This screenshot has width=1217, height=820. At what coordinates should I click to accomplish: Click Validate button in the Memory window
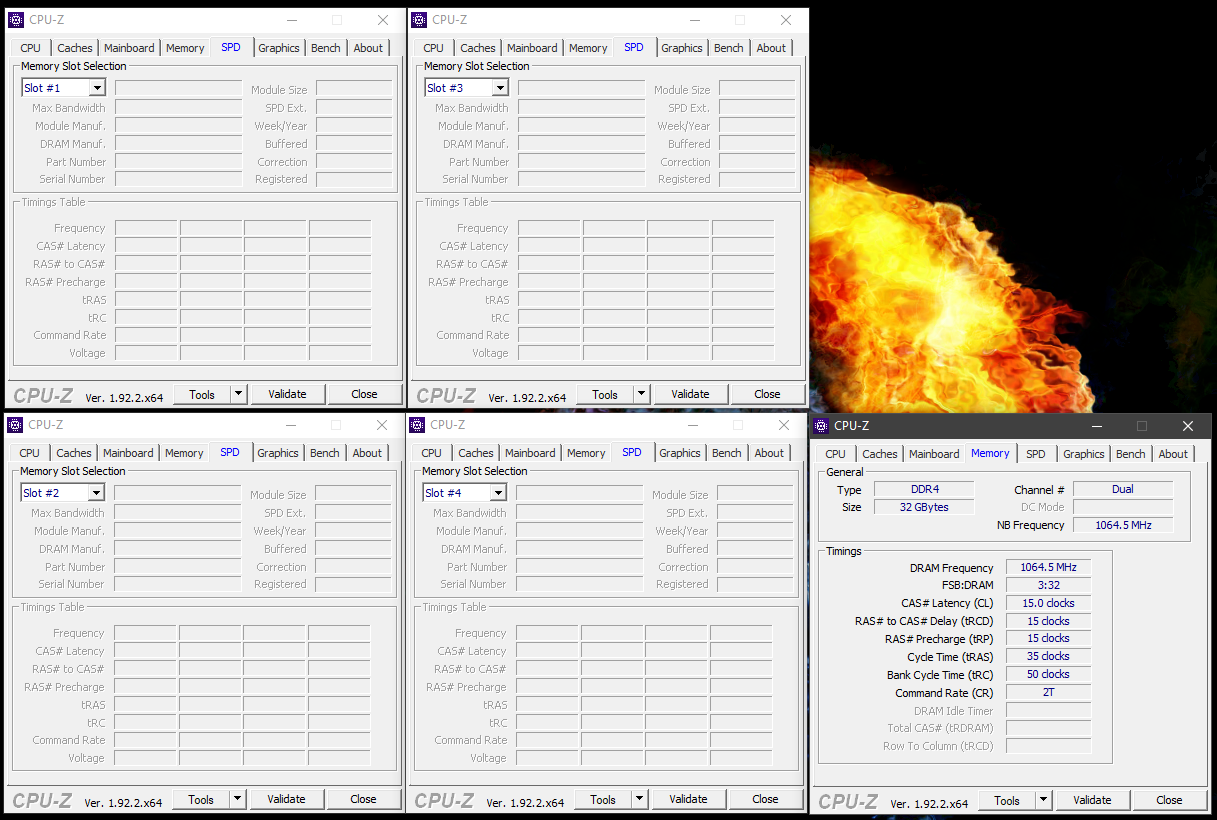point(1092,800)
